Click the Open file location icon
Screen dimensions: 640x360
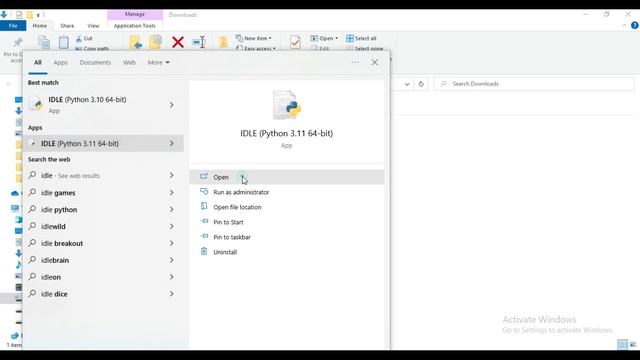pyautogui.click(x=204, y=207)
